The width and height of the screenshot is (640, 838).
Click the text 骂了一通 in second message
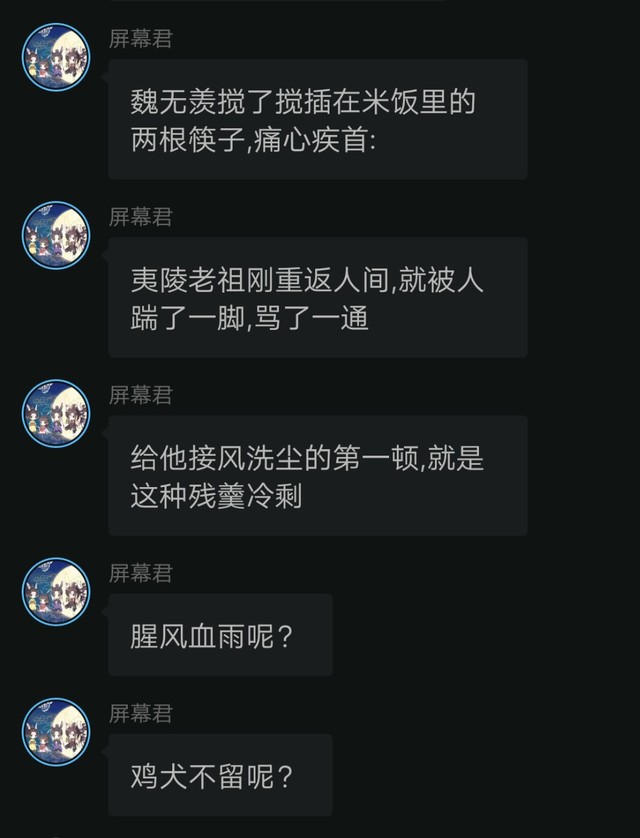[311, 319]
